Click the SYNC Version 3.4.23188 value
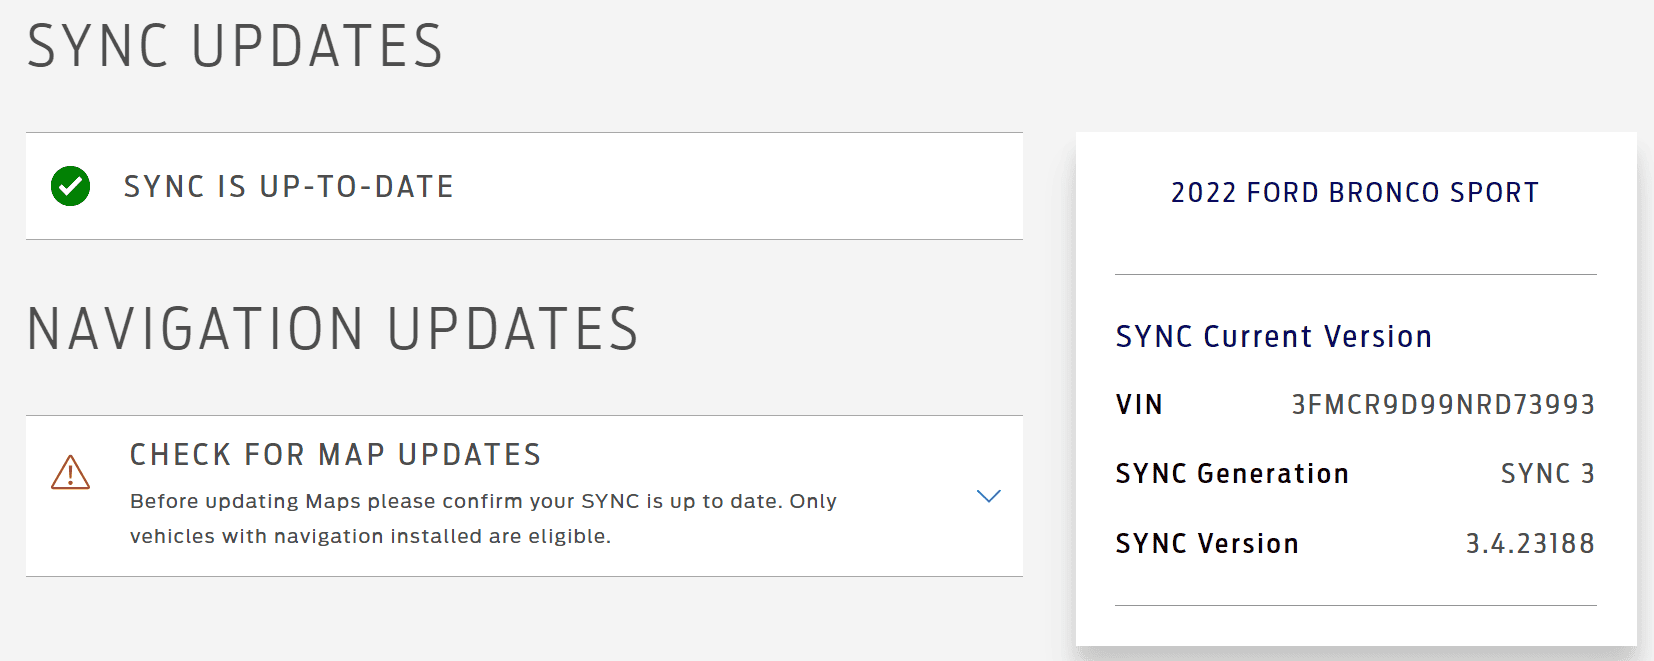Screen dimensions: 1654x661 coord(1529,543)
